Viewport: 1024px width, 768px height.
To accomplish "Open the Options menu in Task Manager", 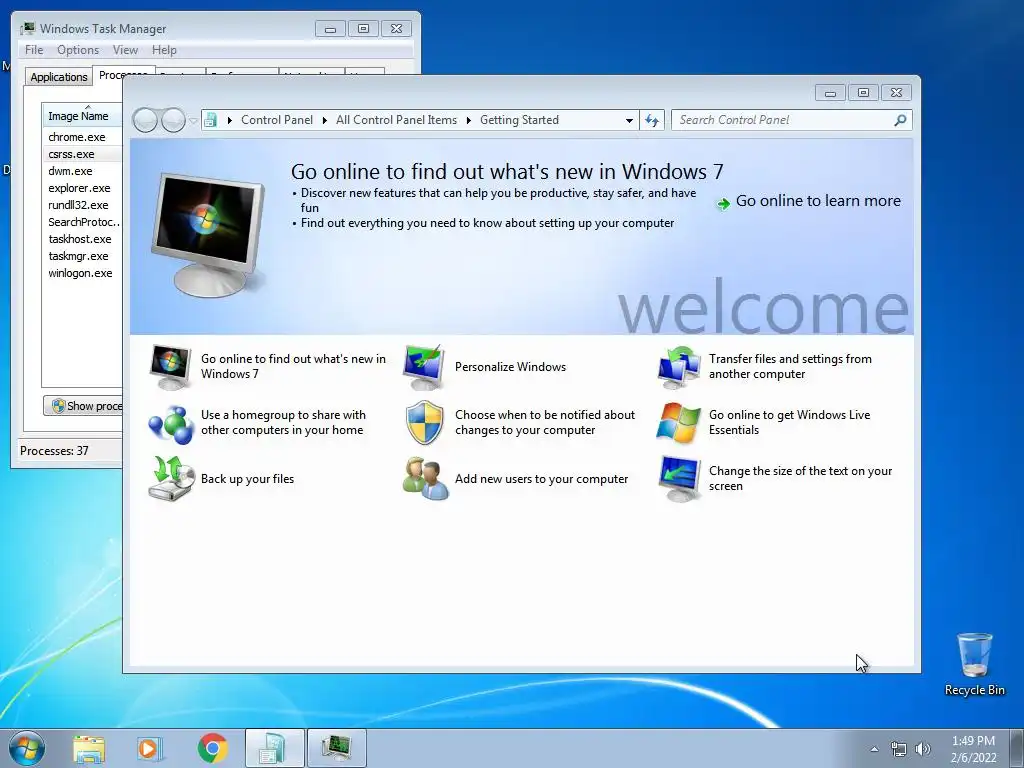I will [x=78, y=50].
